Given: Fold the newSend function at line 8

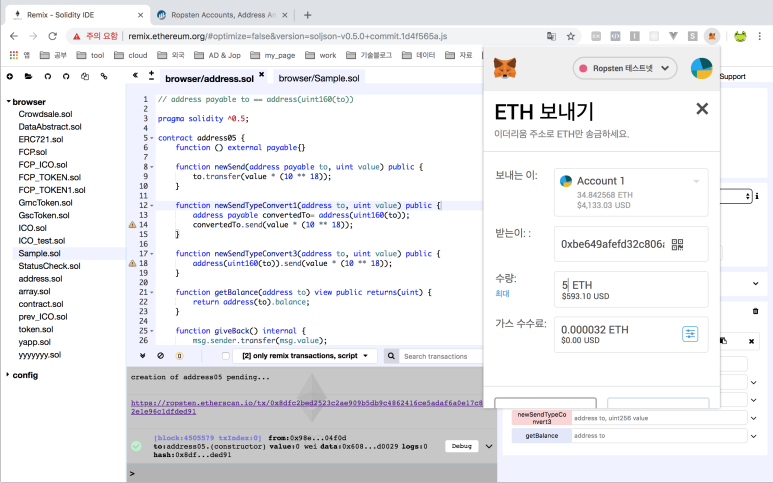Looking at the screenshot, I should (x=152, y=167).
